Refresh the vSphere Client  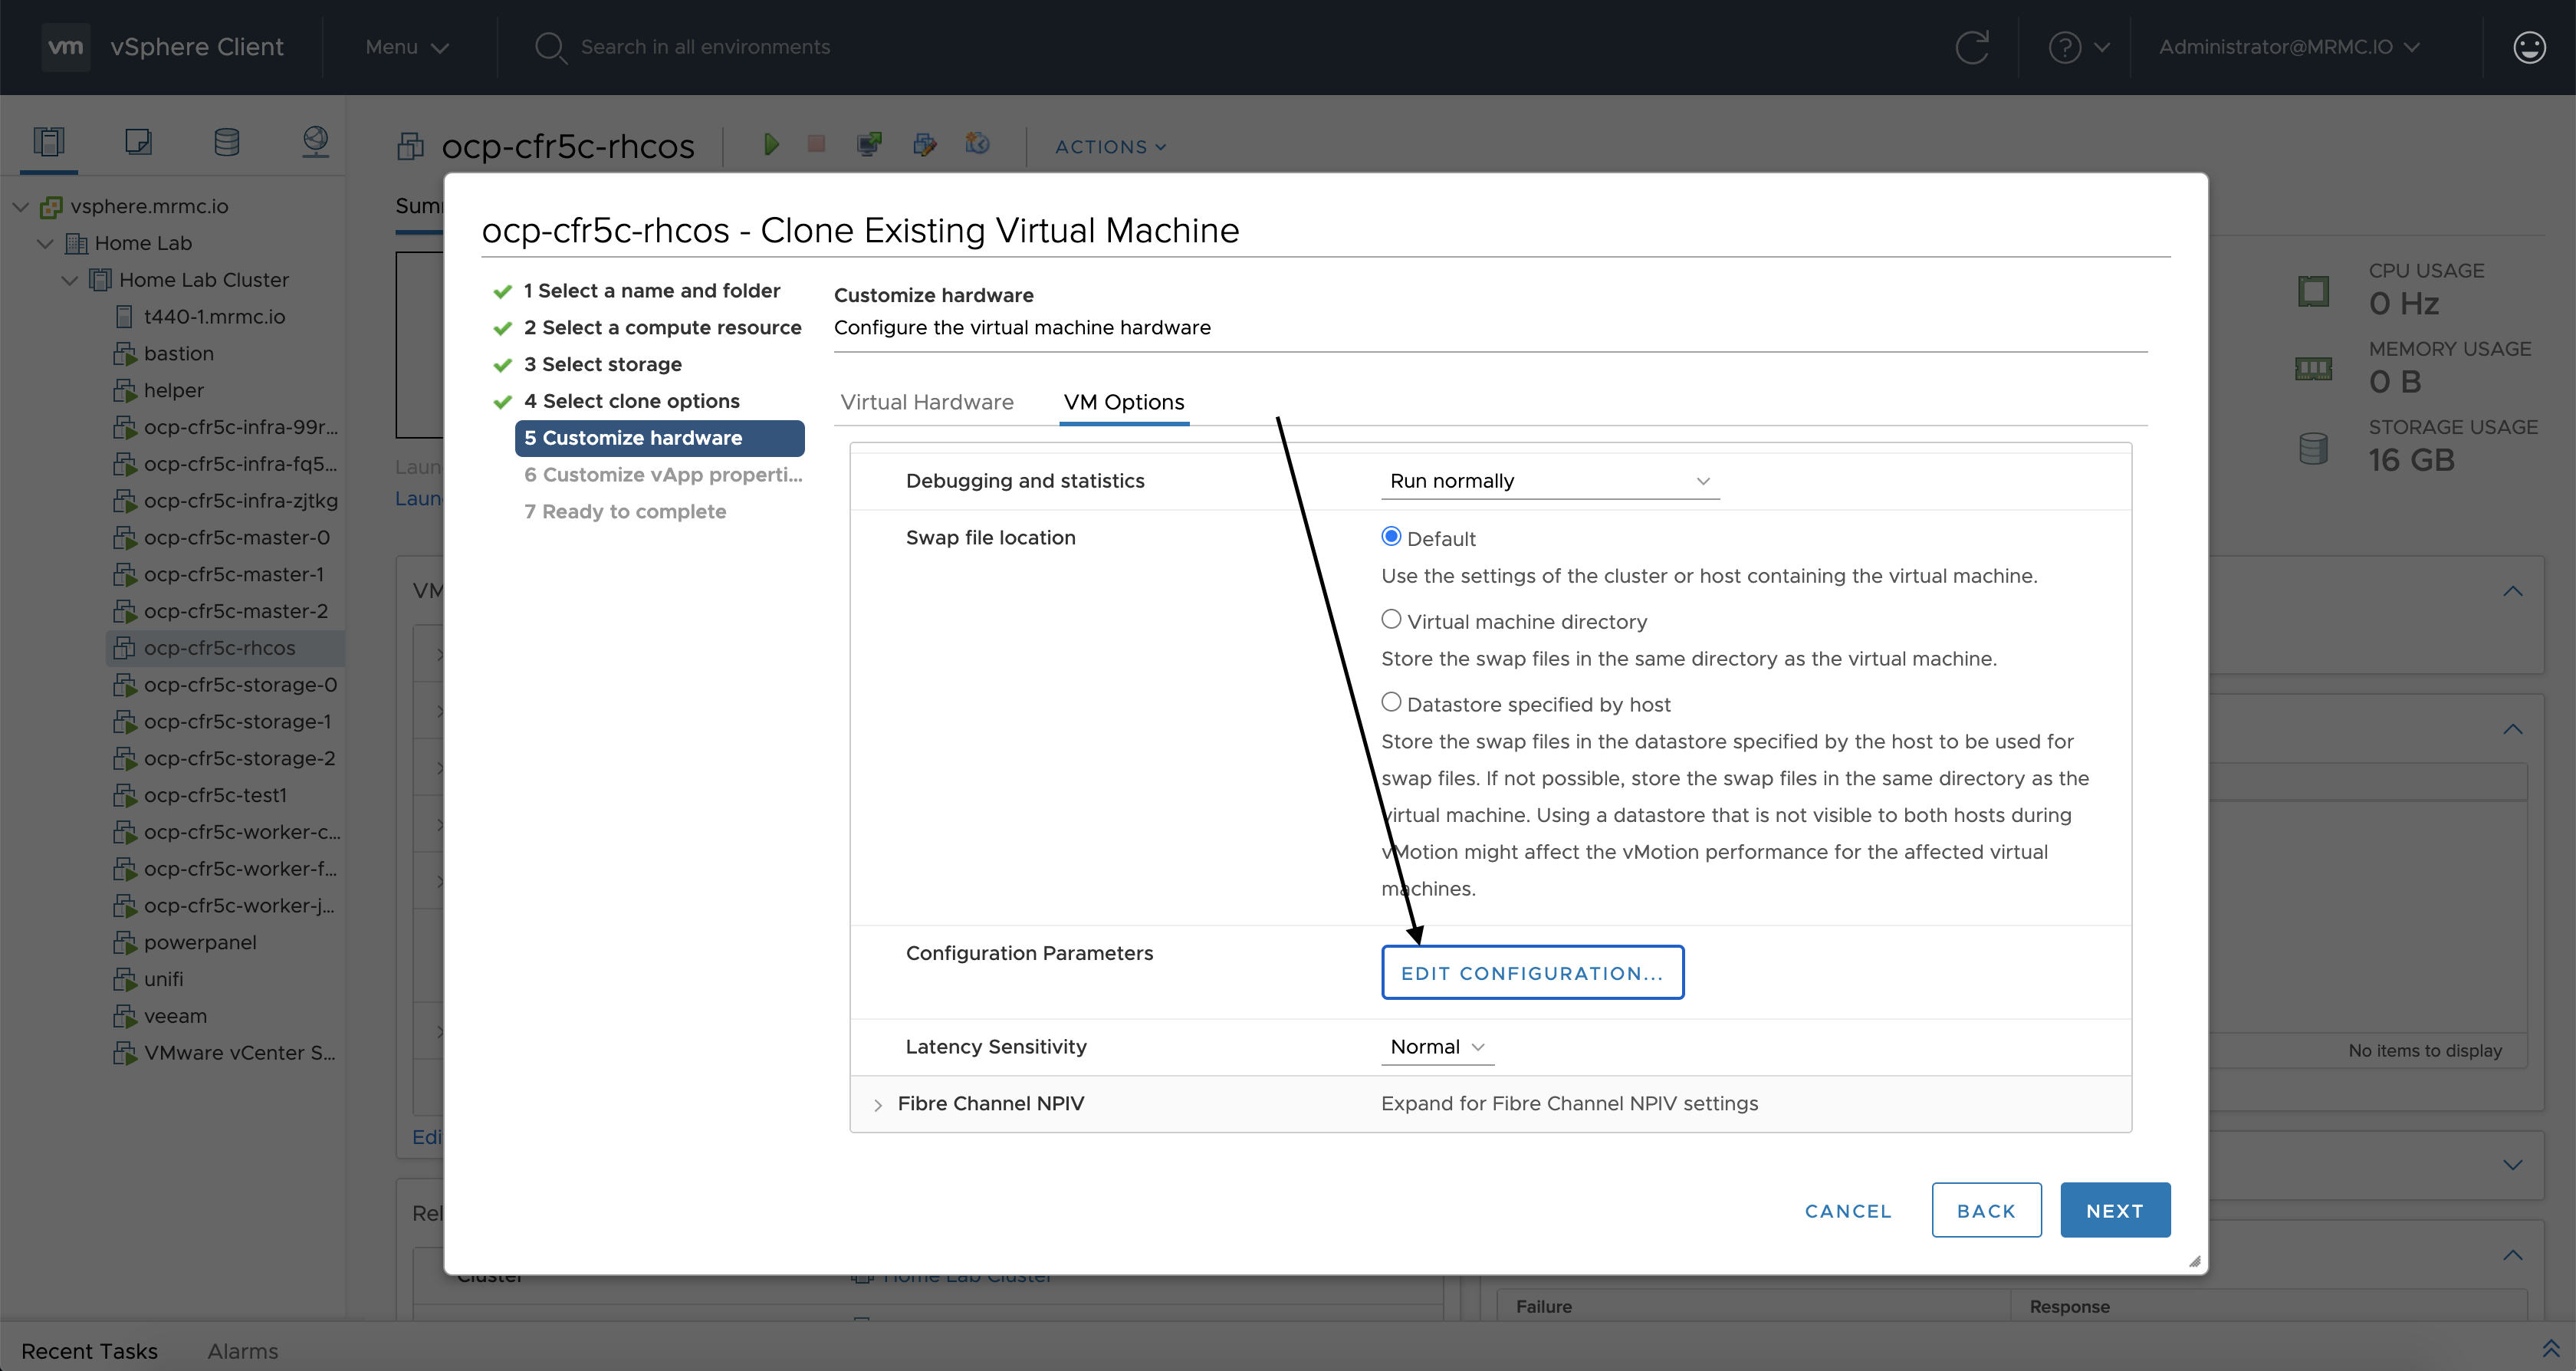tap(1973, 47)
